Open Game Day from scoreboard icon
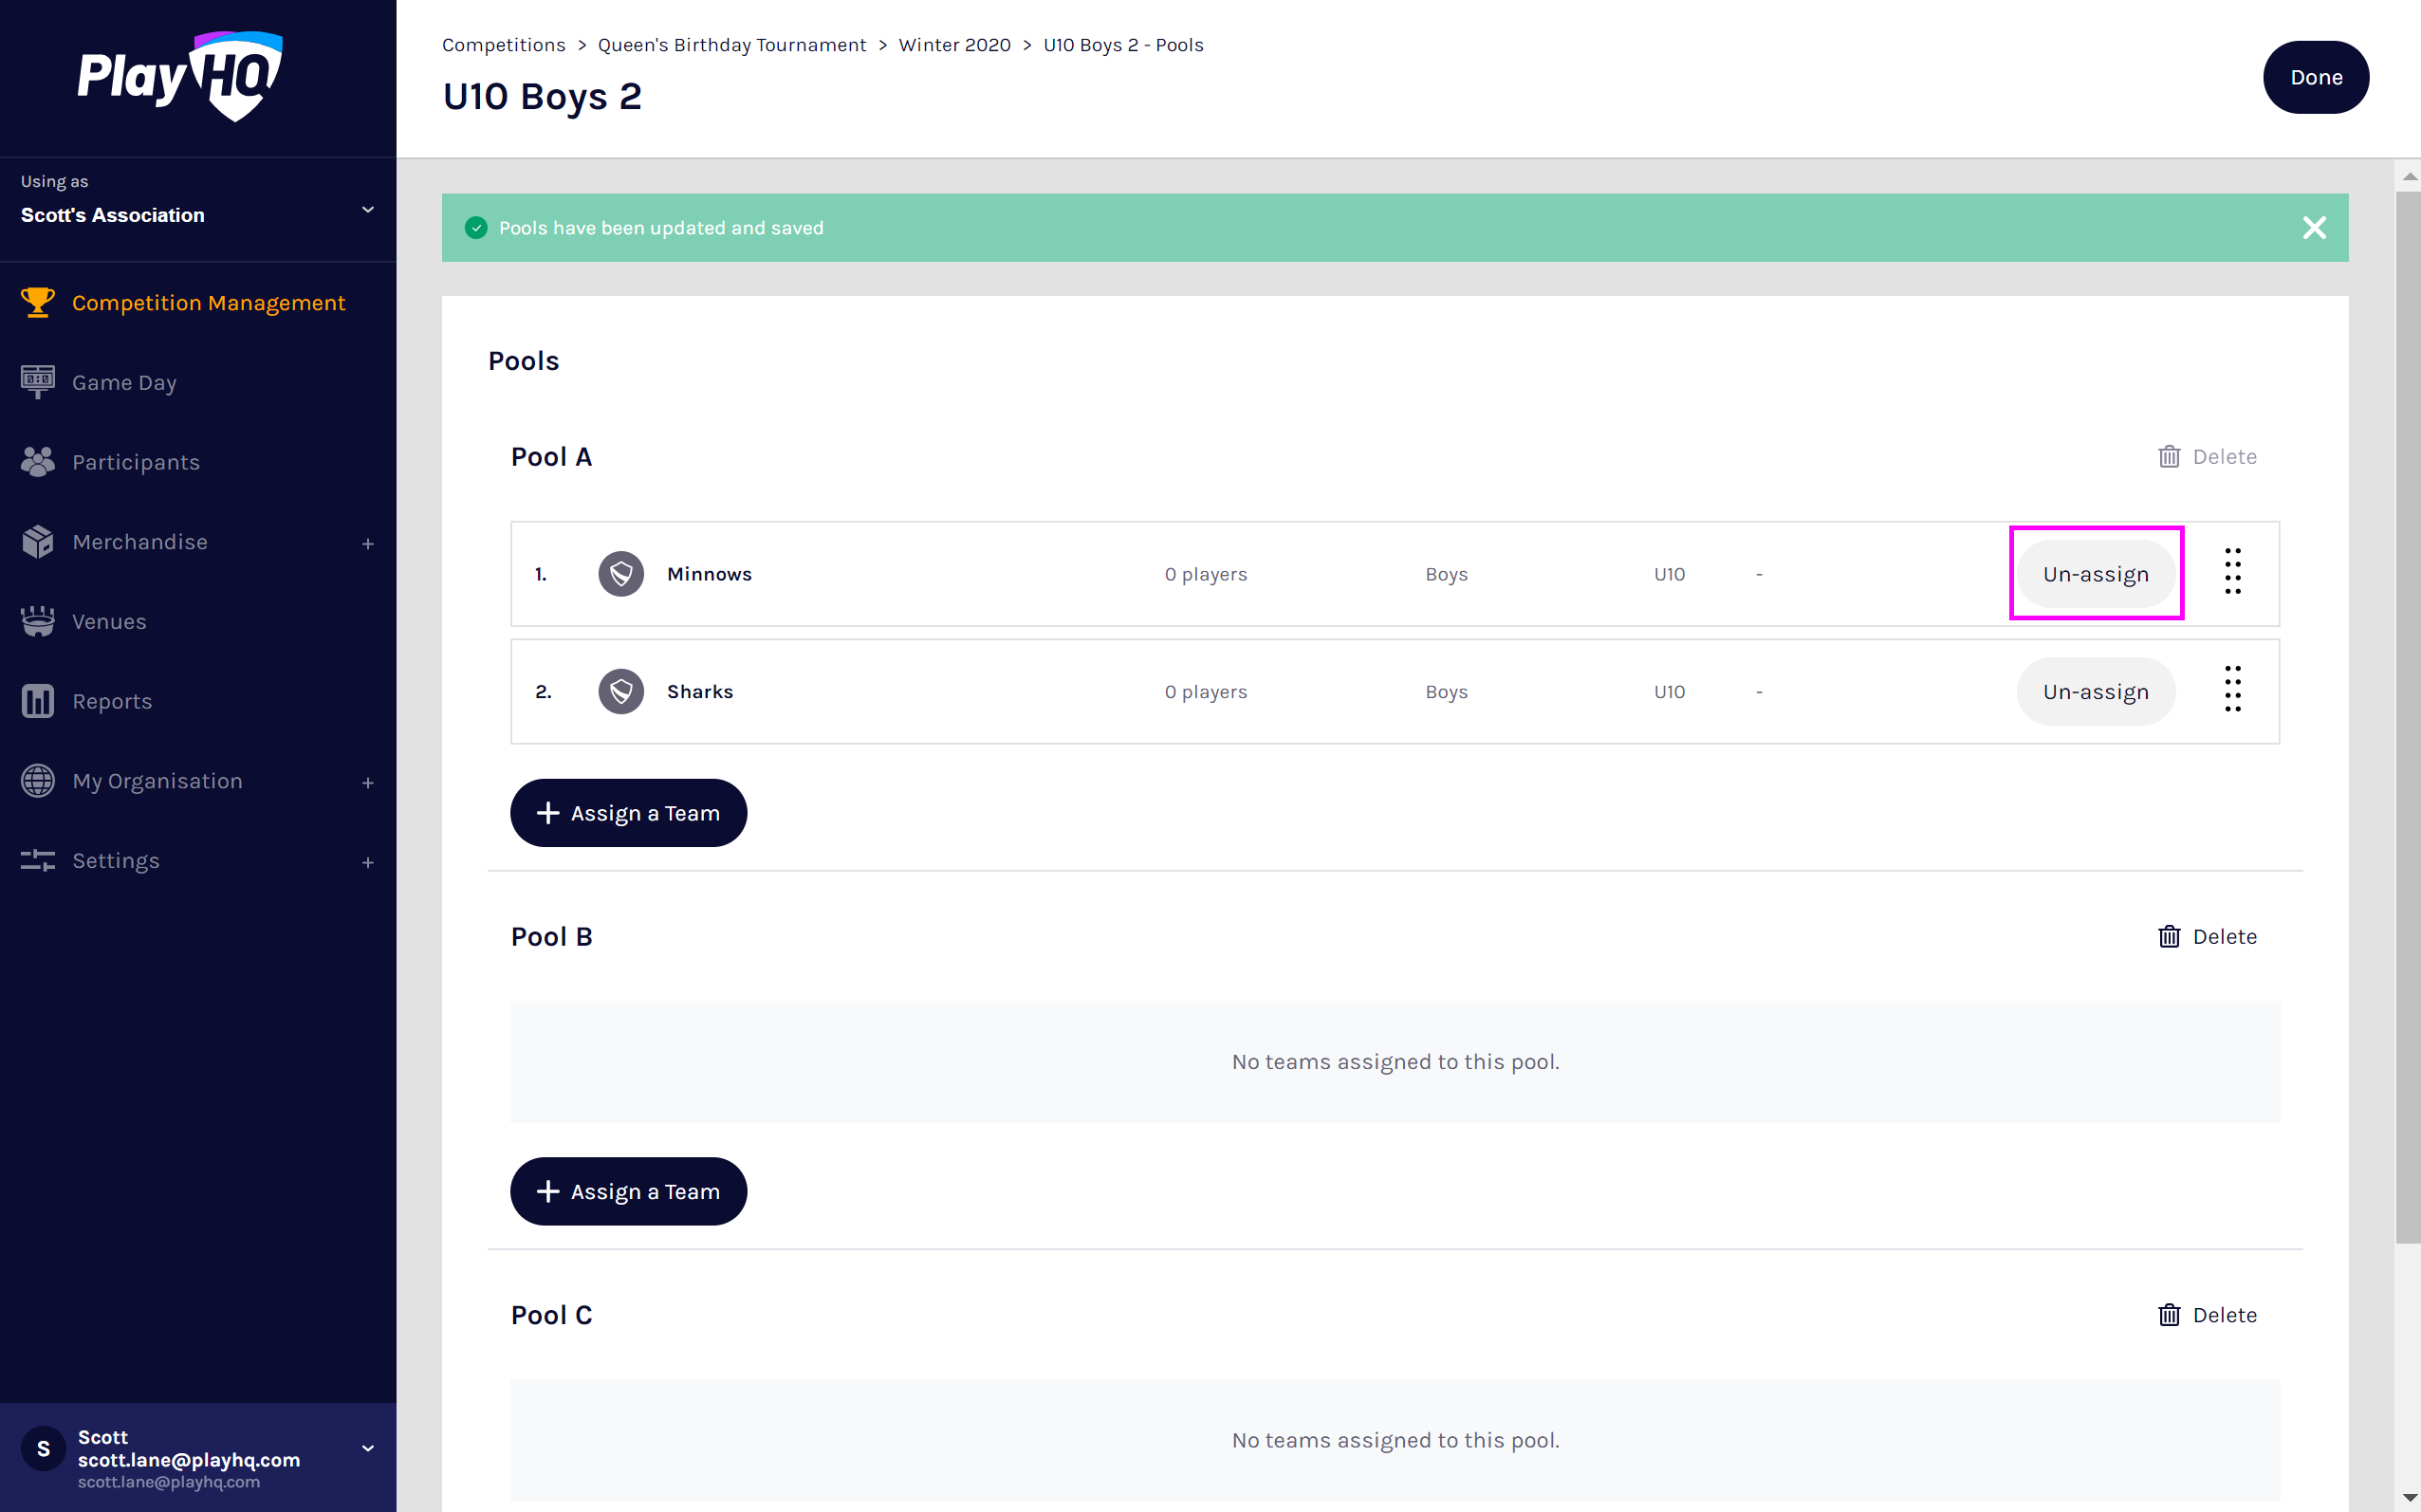The height and width of the screenshot is (1512, 2421). pyautogui.click(x=38, y=382)
